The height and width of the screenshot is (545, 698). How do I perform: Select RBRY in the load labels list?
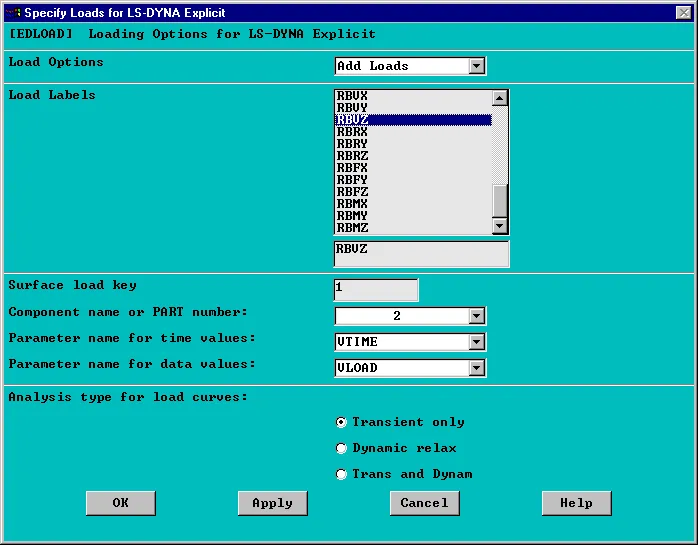[x=413, y=144]
